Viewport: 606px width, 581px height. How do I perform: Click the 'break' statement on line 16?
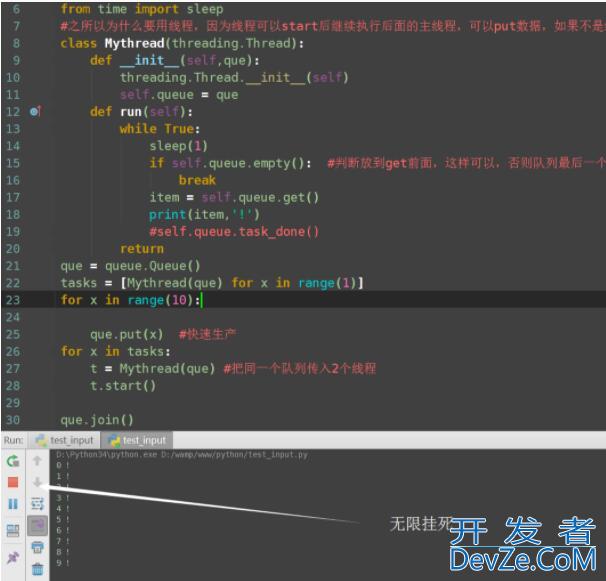coord(197,180)
